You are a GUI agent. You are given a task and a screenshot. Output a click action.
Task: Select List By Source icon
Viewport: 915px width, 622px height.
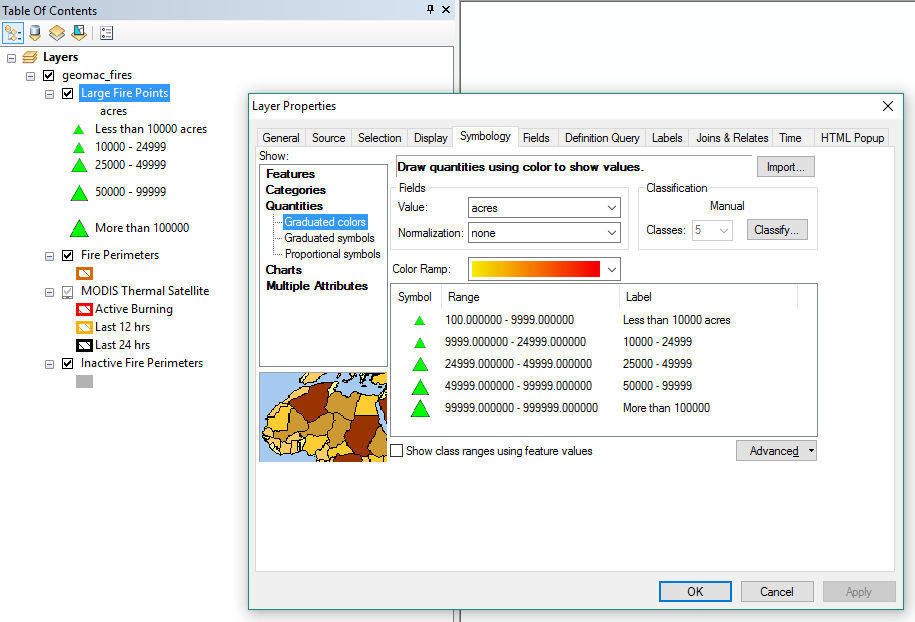[x=35, y=33]
